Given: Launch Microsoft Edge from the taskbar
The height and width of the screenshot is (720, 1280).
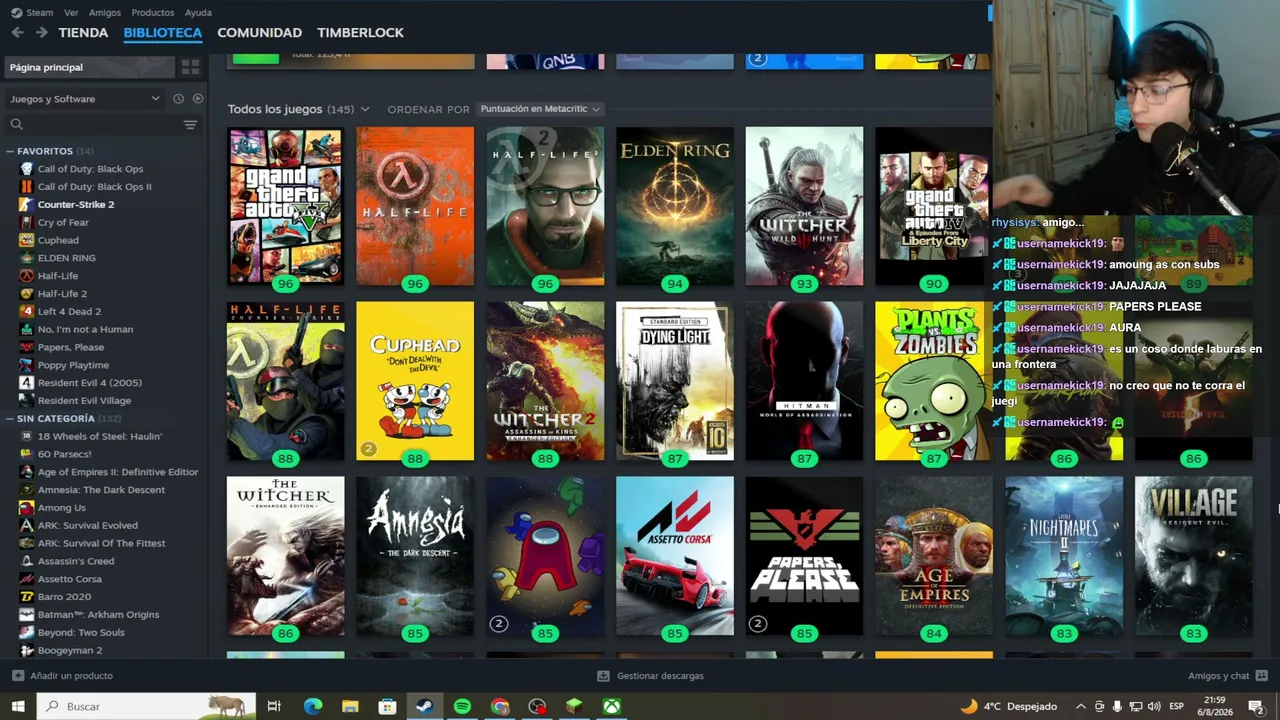Looking at the screenshot, I should (x=313, y=706).
